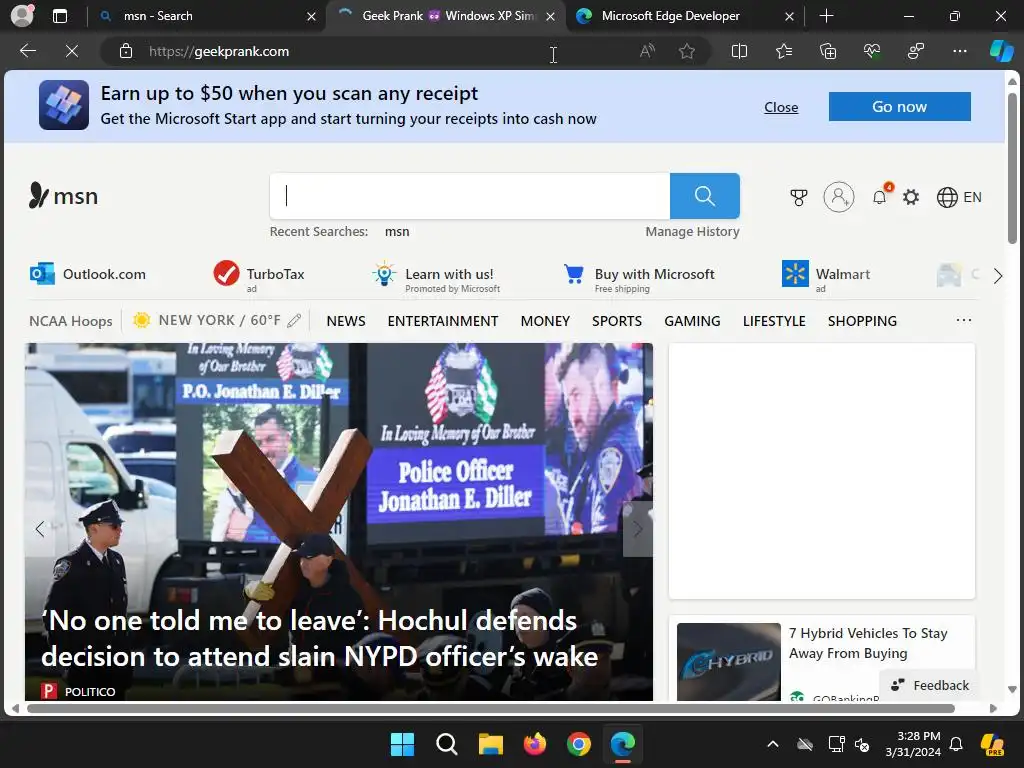Open the MONEY category

pos(545,321)
